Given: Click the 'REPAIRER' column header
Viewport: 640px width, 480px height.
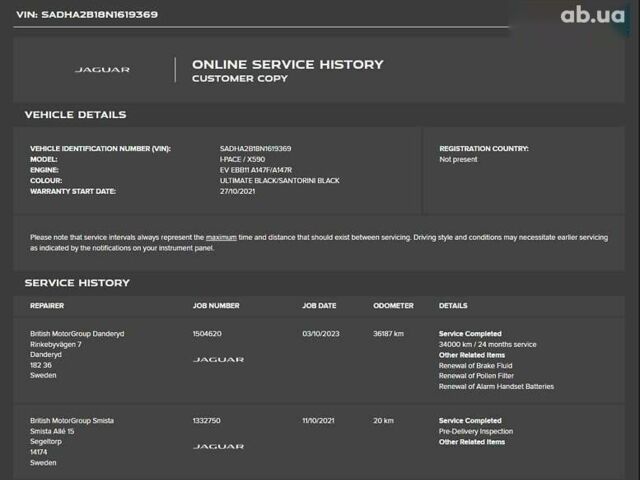Looking at the screenshot, I should tap(47, 306).
